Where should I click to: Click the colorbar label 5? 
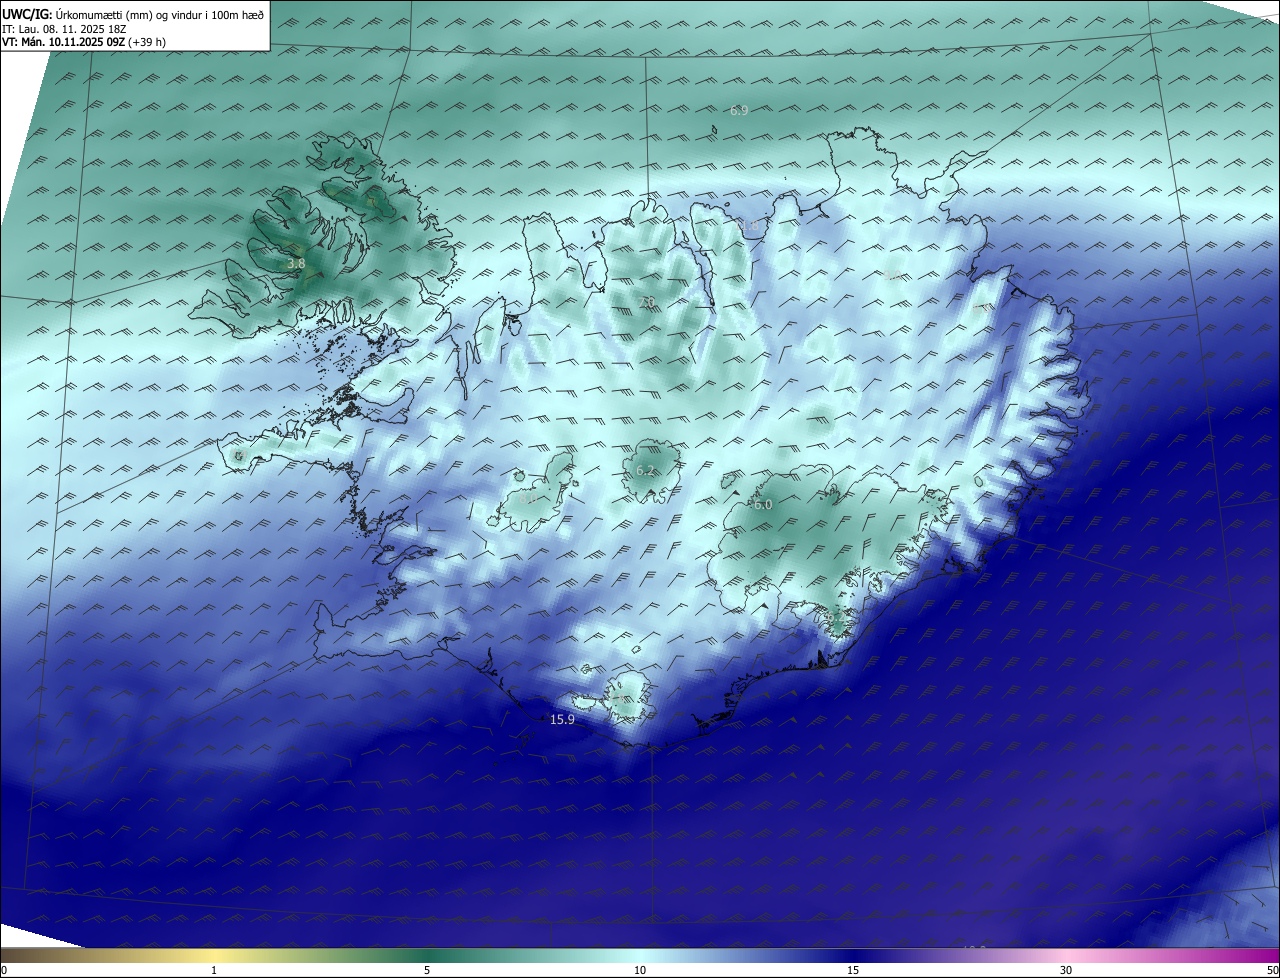427,970
